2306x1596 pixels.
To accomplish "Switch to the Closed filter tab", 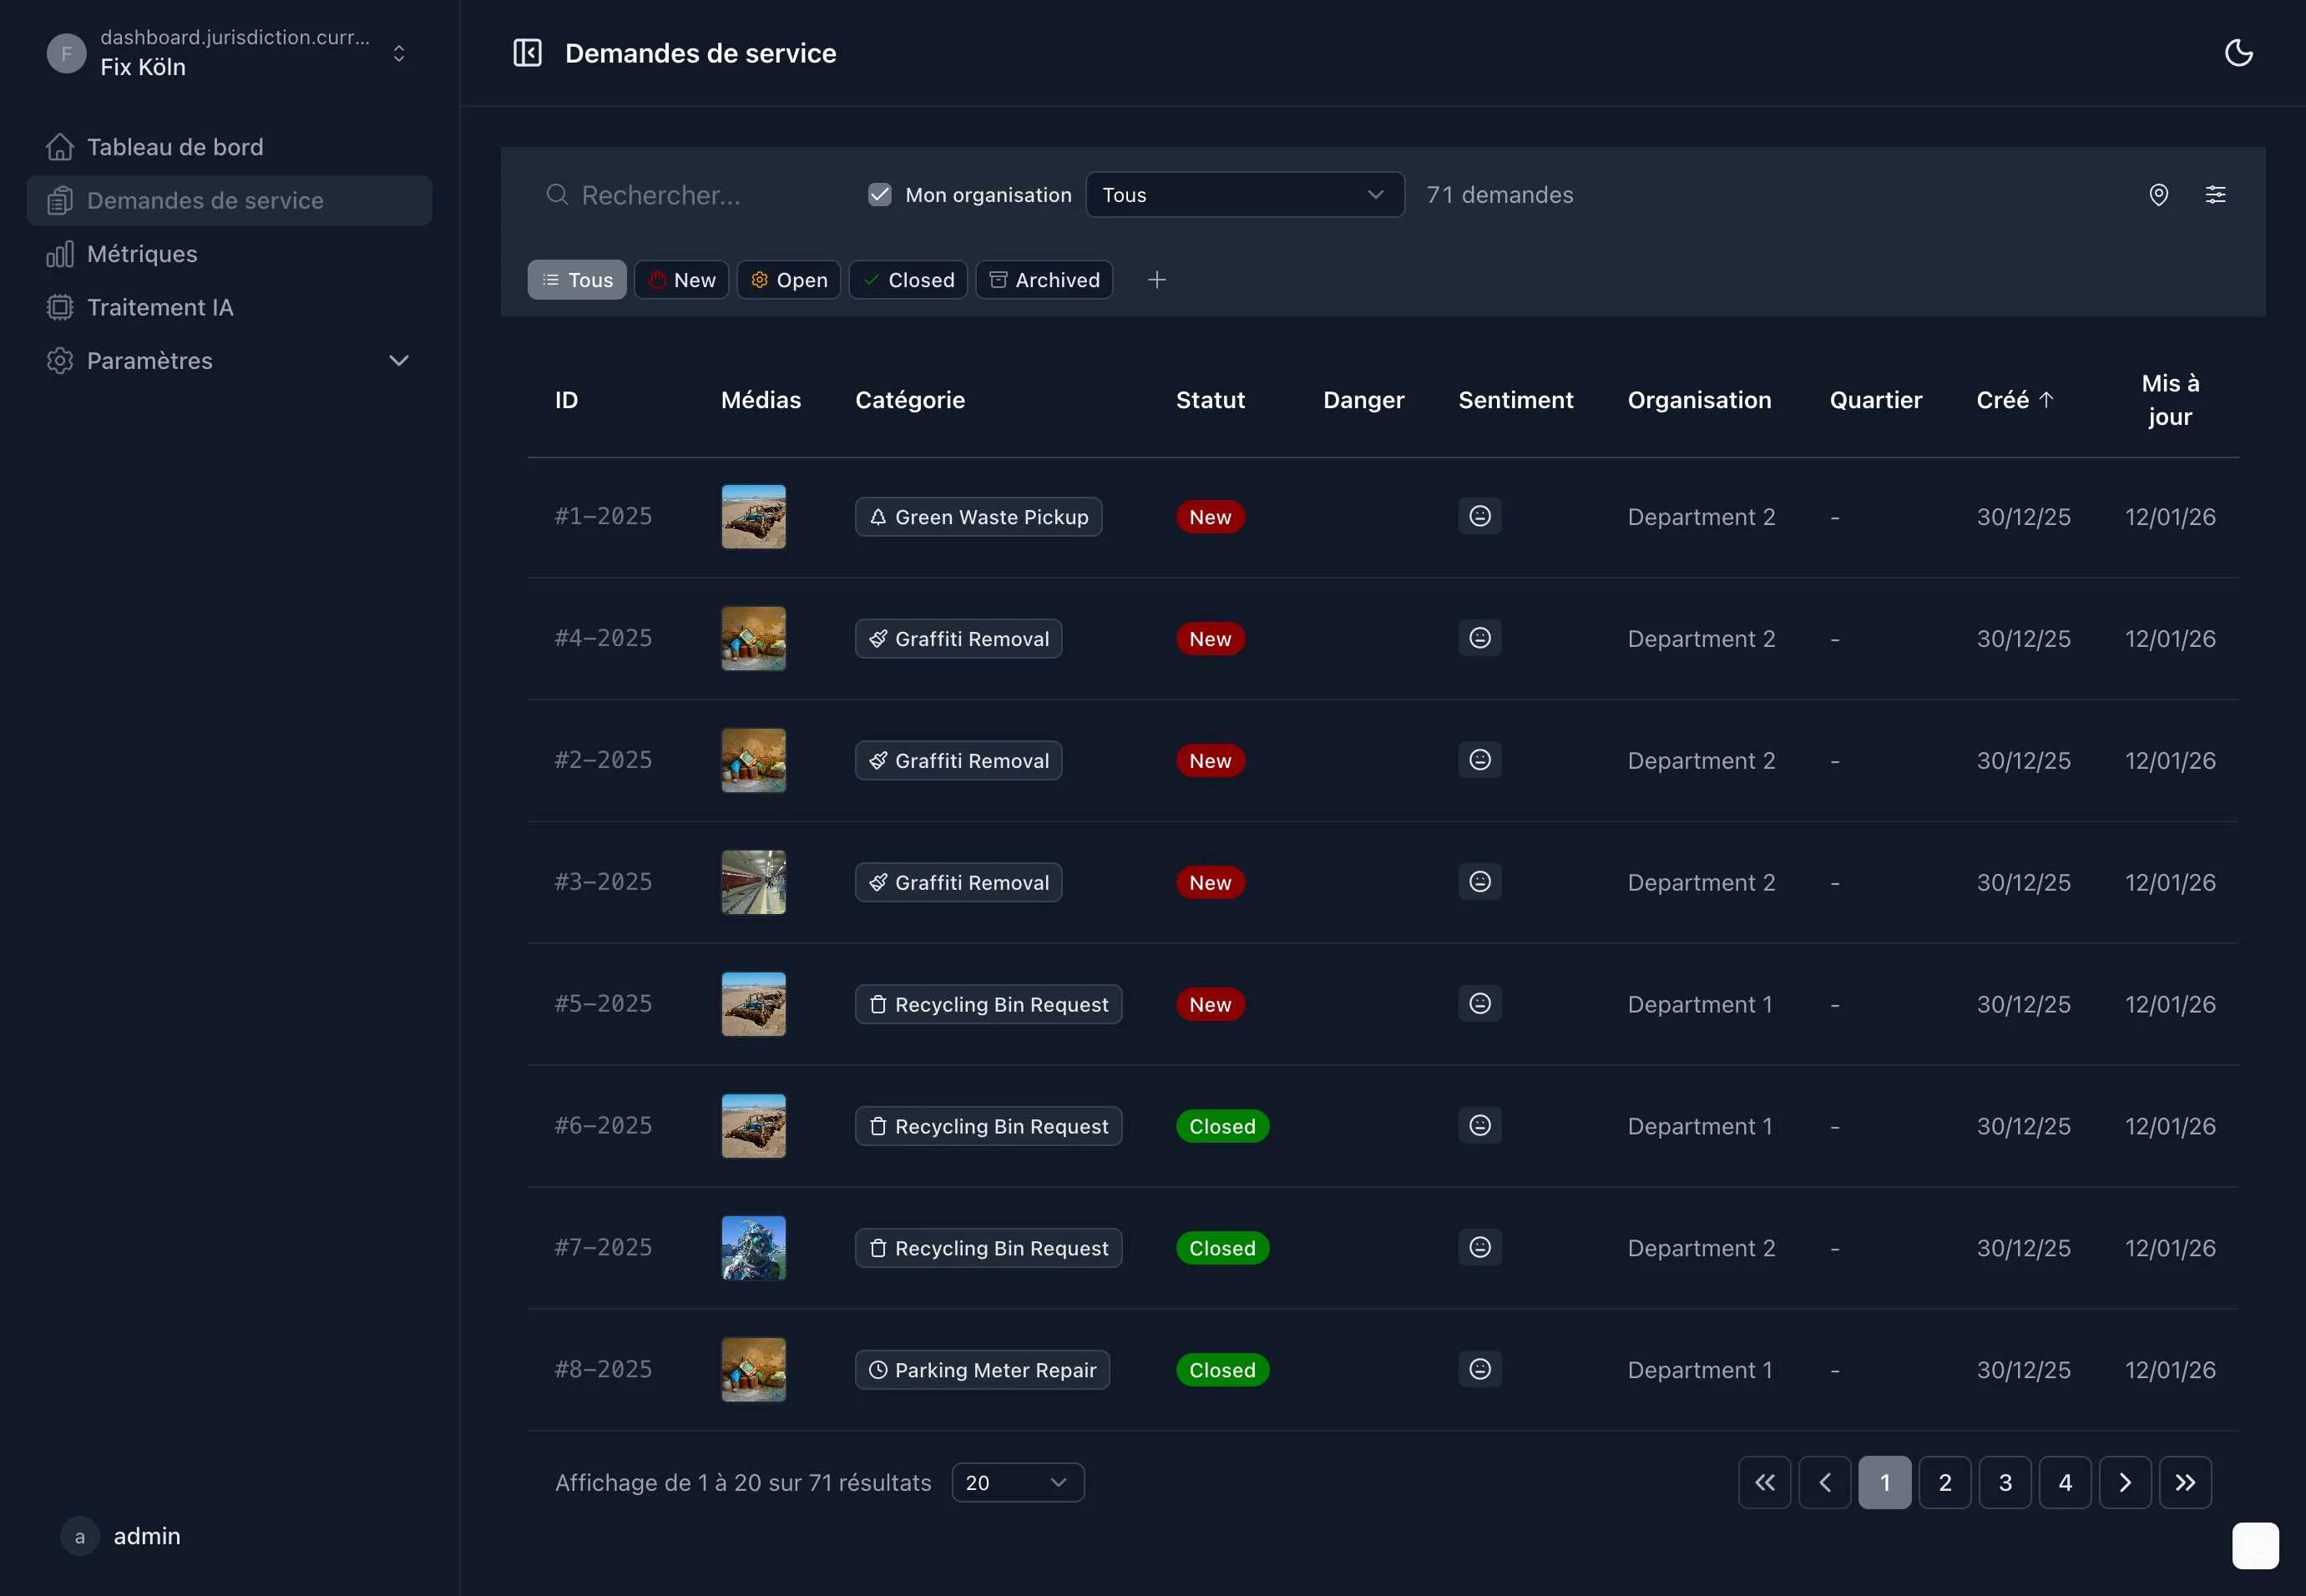I will (x=907, y=280).
